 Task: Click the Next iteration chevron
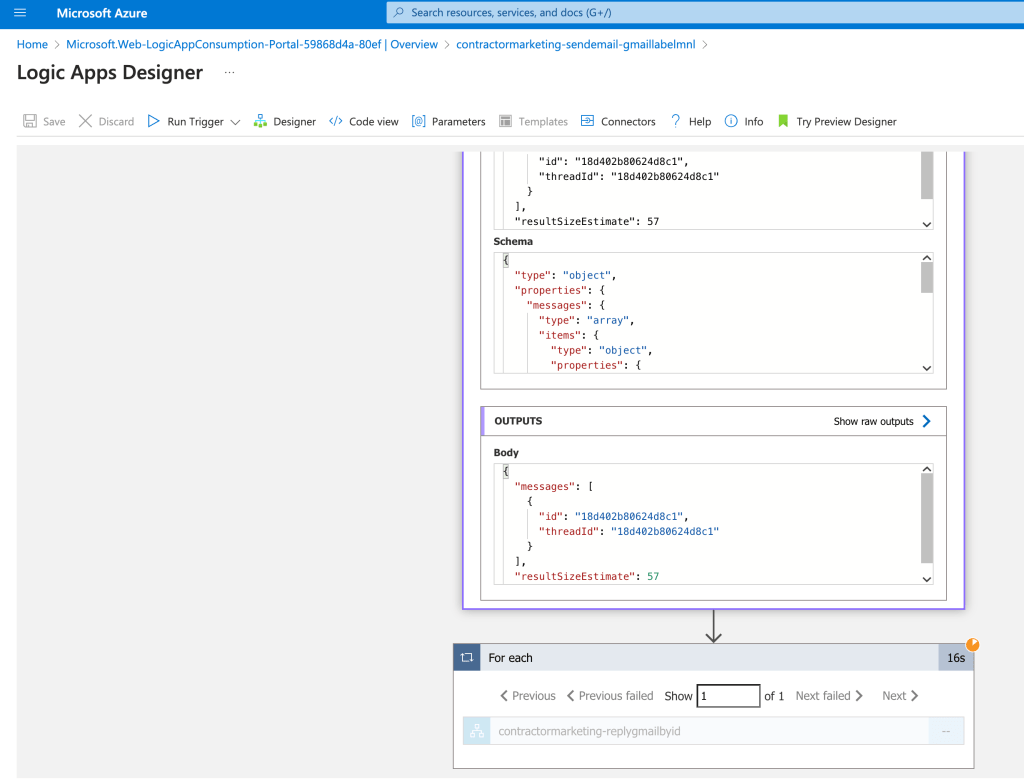(914, 696)
